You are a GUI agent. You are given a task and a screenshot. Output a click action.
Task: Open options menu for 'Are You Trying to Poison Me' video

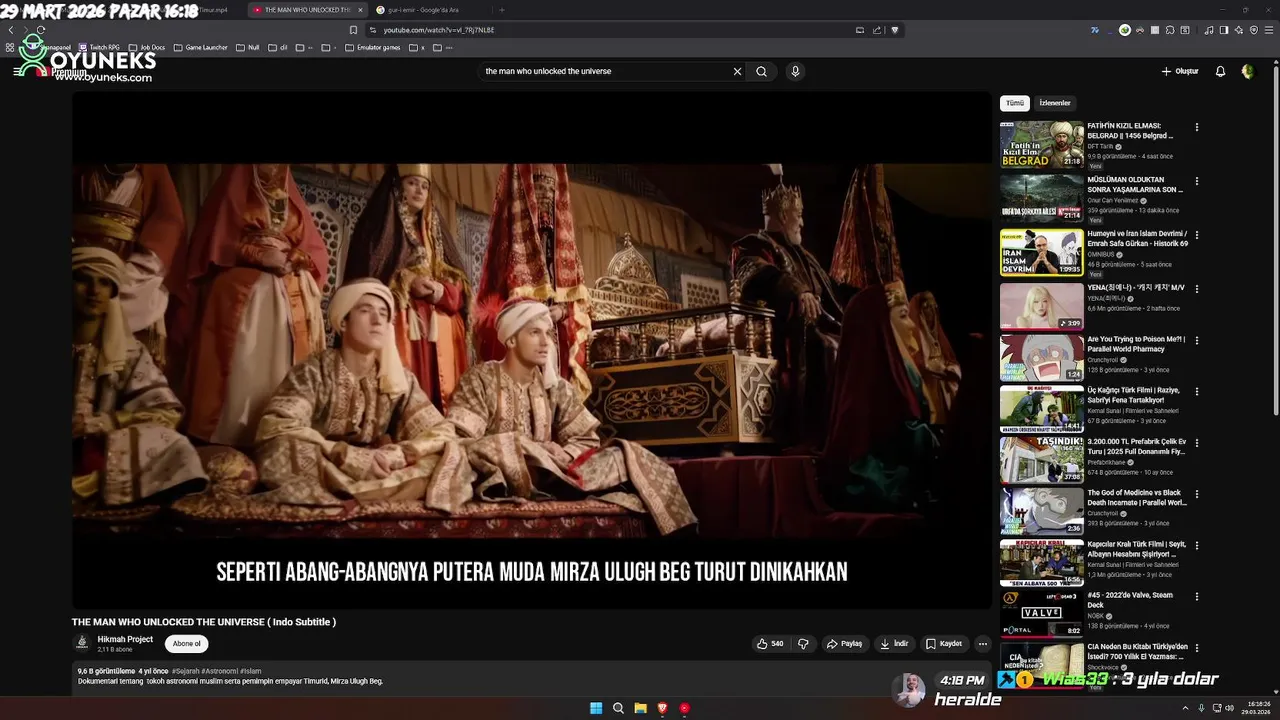click(x=1197, y=340)
